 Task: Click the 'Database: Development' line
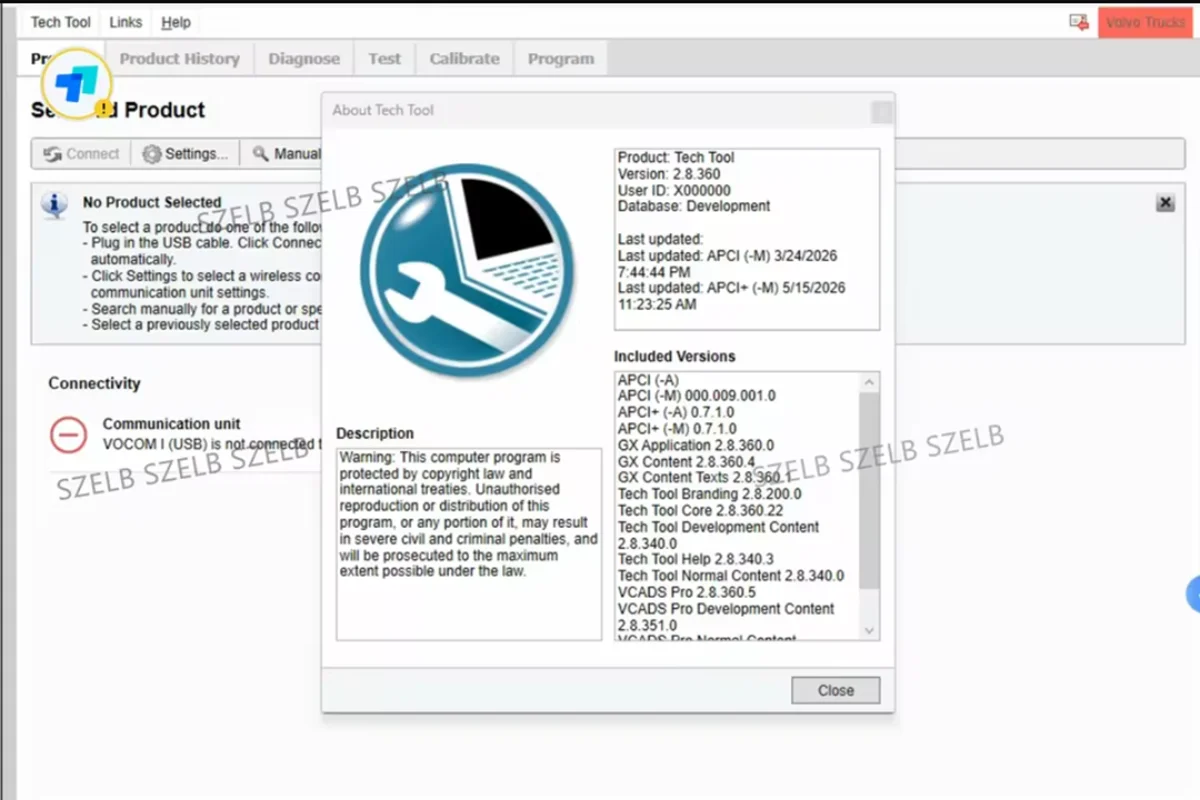click(694, 206)
